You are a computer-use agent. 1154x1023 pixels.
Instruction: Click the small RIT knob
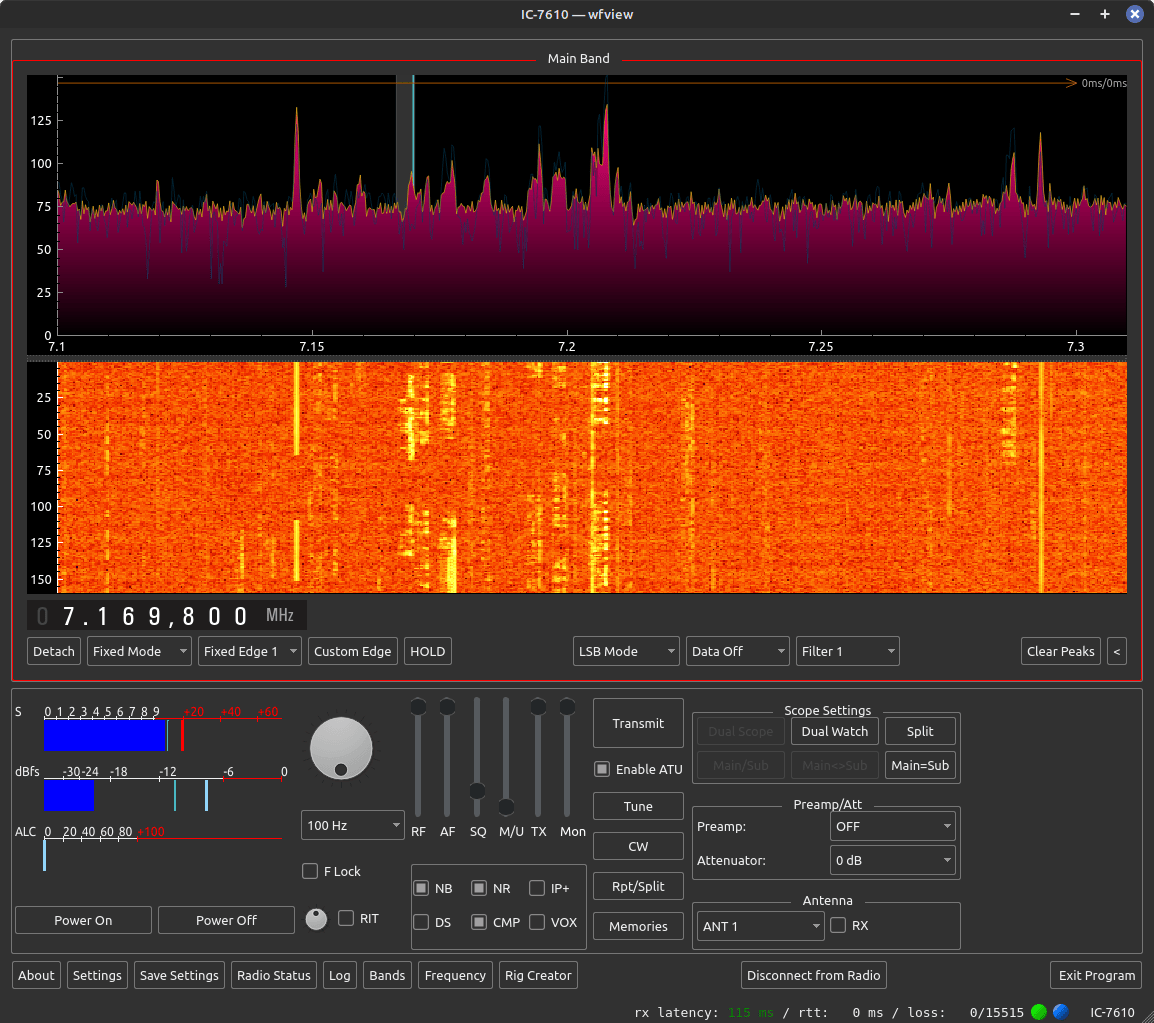click(x=316, y=919)
